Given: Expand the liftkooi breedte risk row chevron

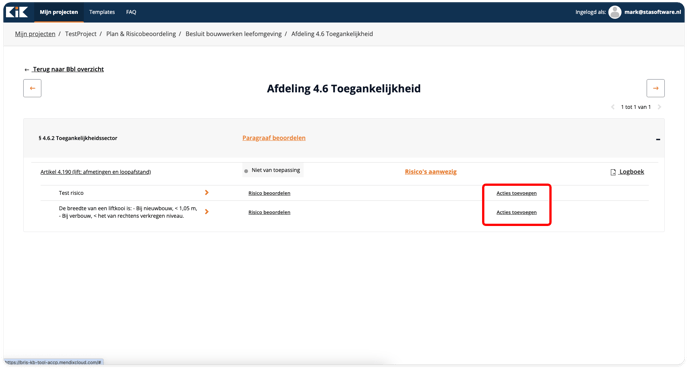Looking at the screenshot, I should click(x=207, y=212).
